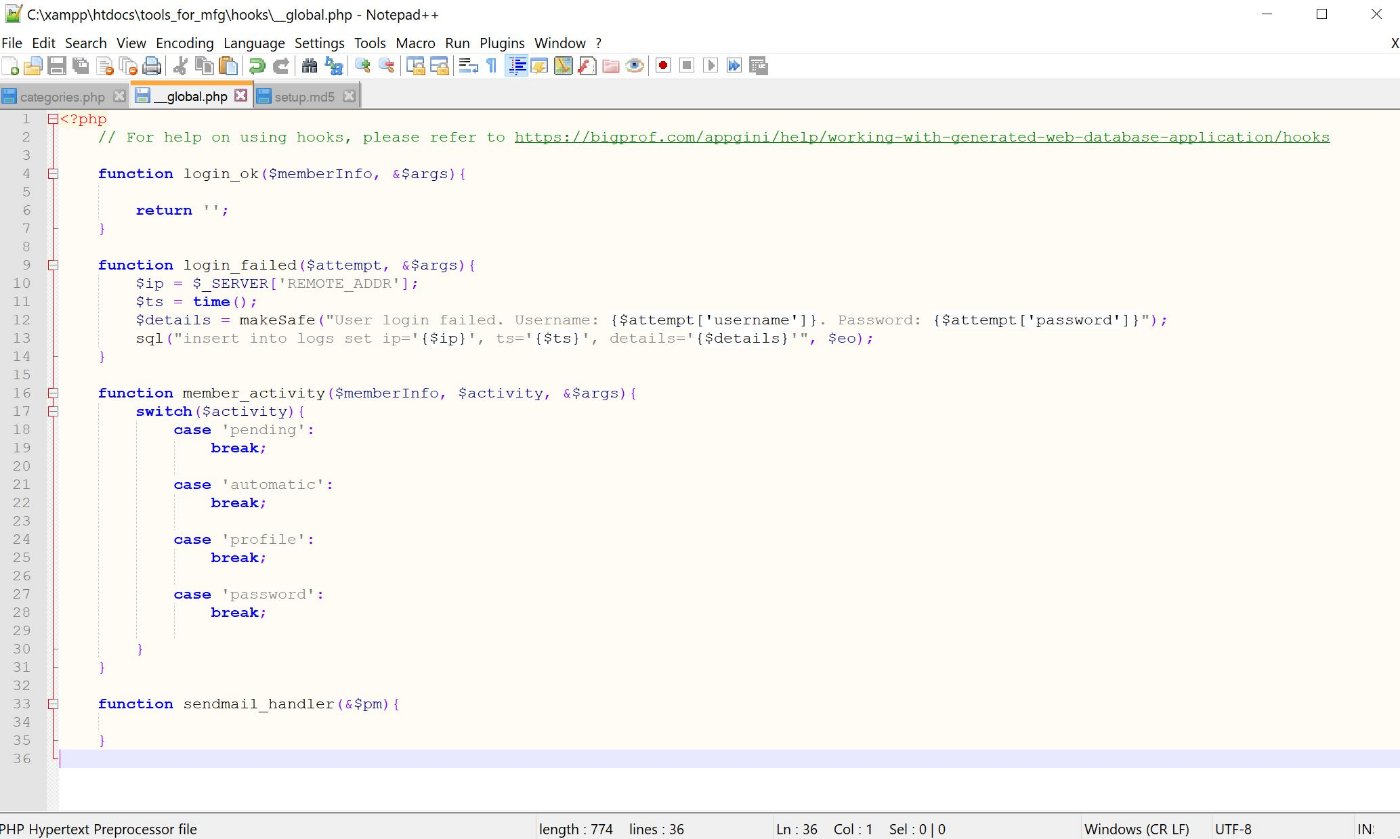Toggle the Document Map panel icon

[x=563, y=66]
